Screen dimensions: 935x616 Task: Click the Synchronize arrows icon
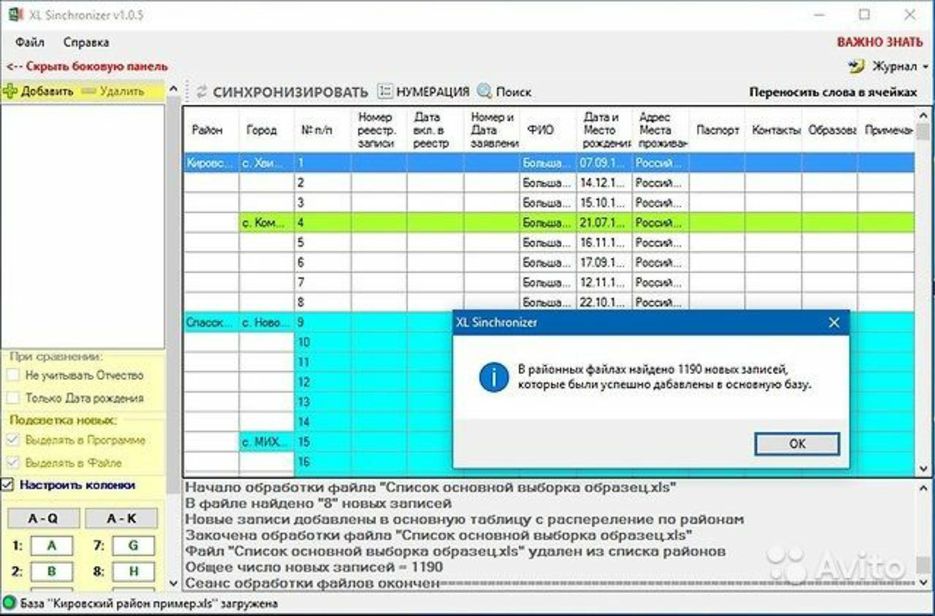click(202, 92)
